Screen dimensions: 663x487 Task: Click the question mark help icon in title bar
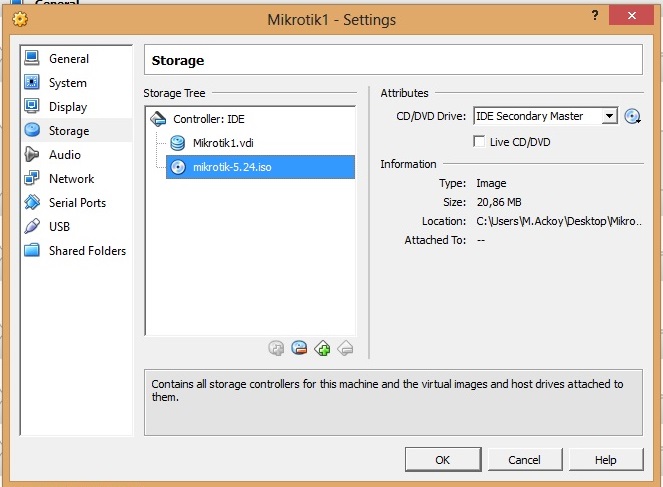[x=595, y=16]
